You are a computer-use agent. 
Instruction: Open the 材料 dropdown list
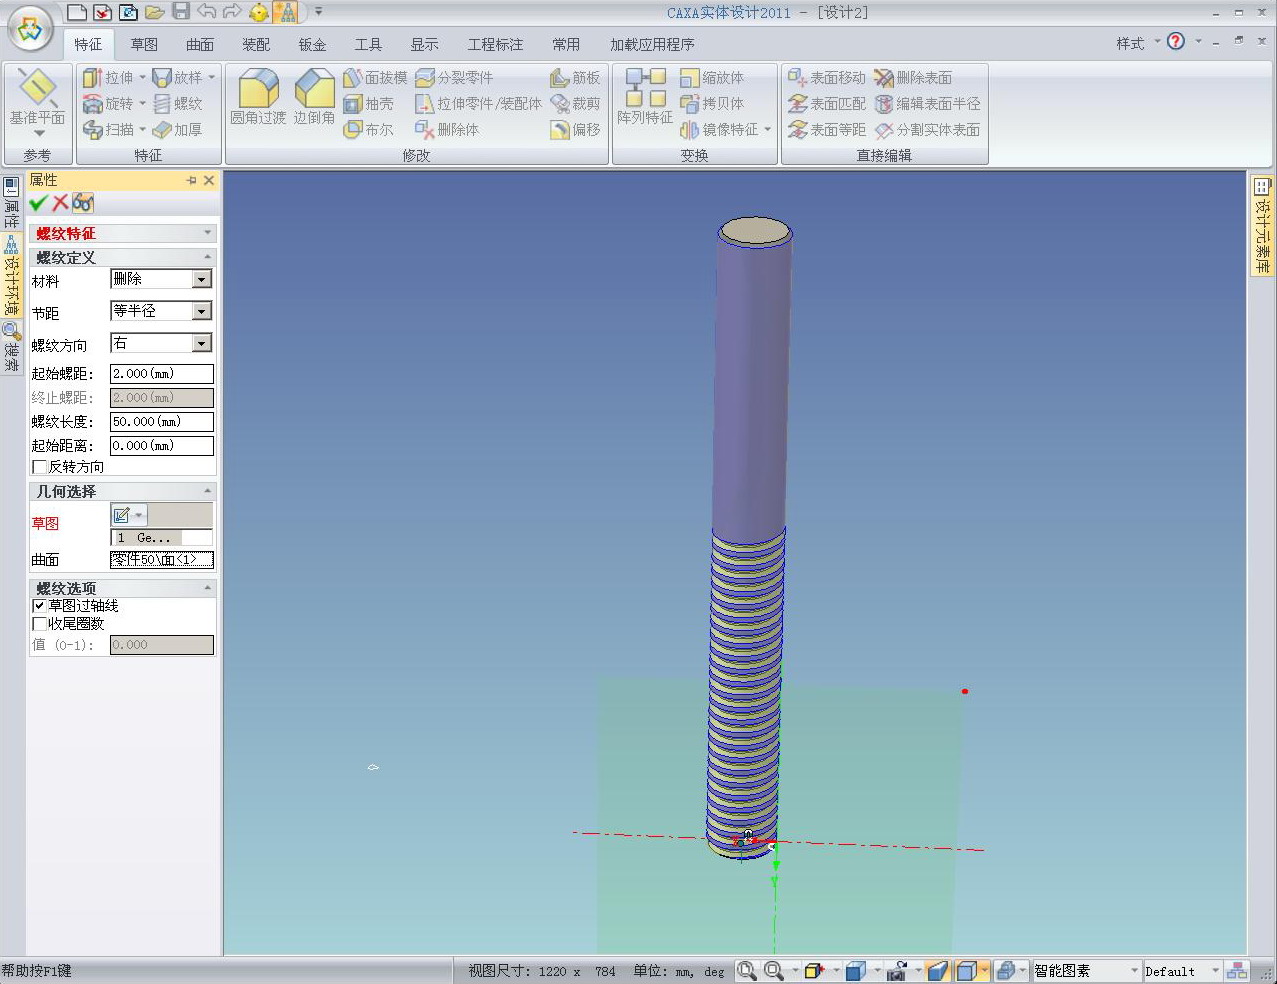(x=202, y=280)
